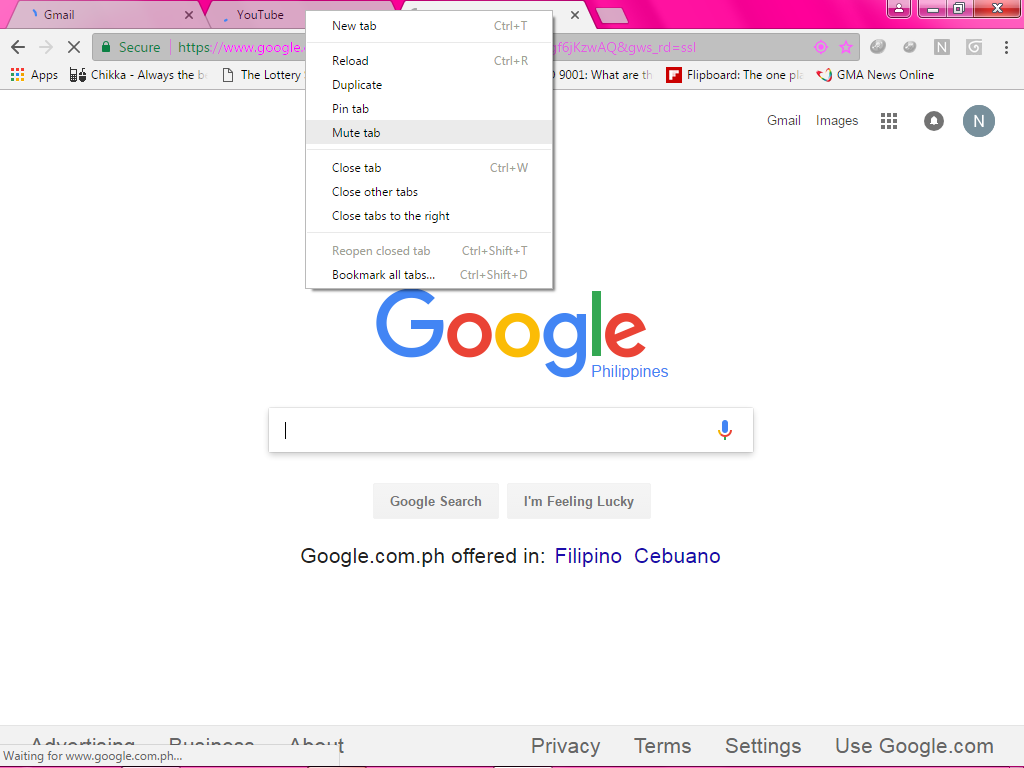
Task: Switch language to Filipino
Action: tap(588, 556)
